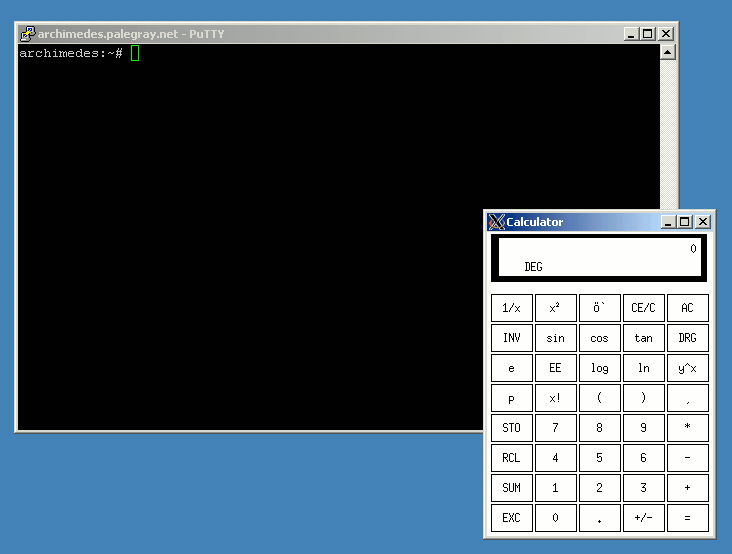
Task: Switch angle mode with the DRG key
Action: 687,338
